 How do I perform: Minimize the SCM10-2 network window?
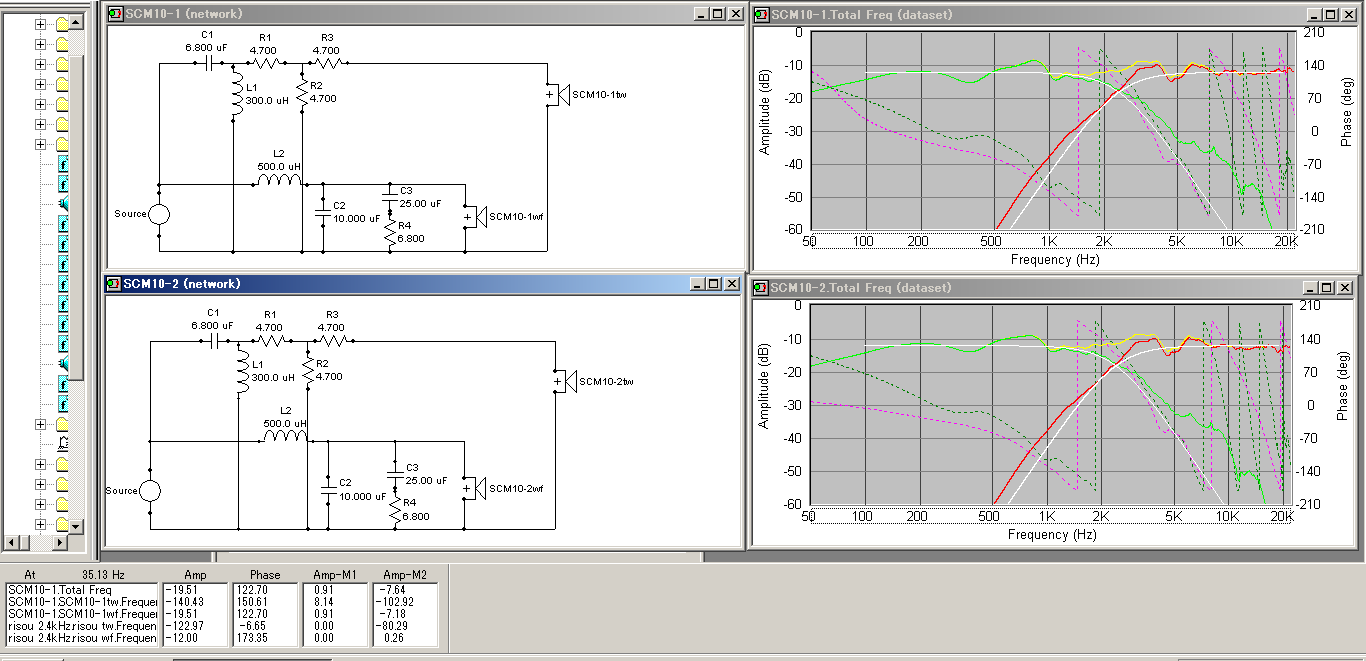coord(699,284)
